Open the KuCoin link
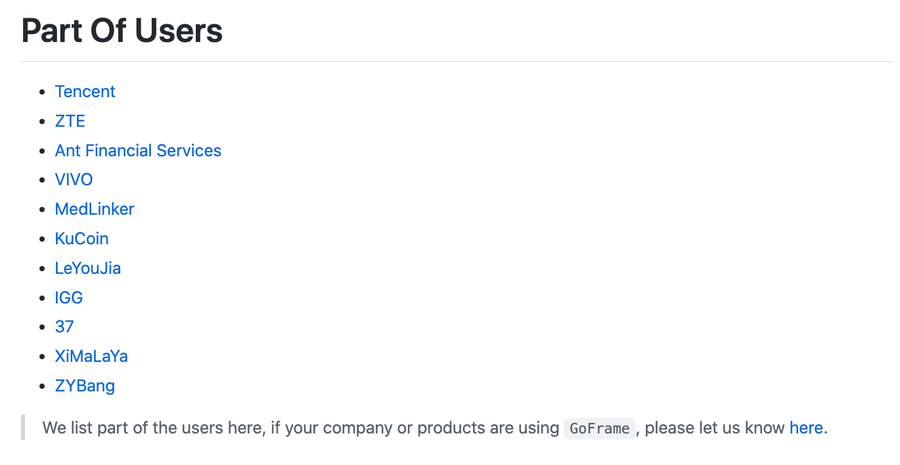This screenshot has height=465, width=900. click(x=81, y=239)
